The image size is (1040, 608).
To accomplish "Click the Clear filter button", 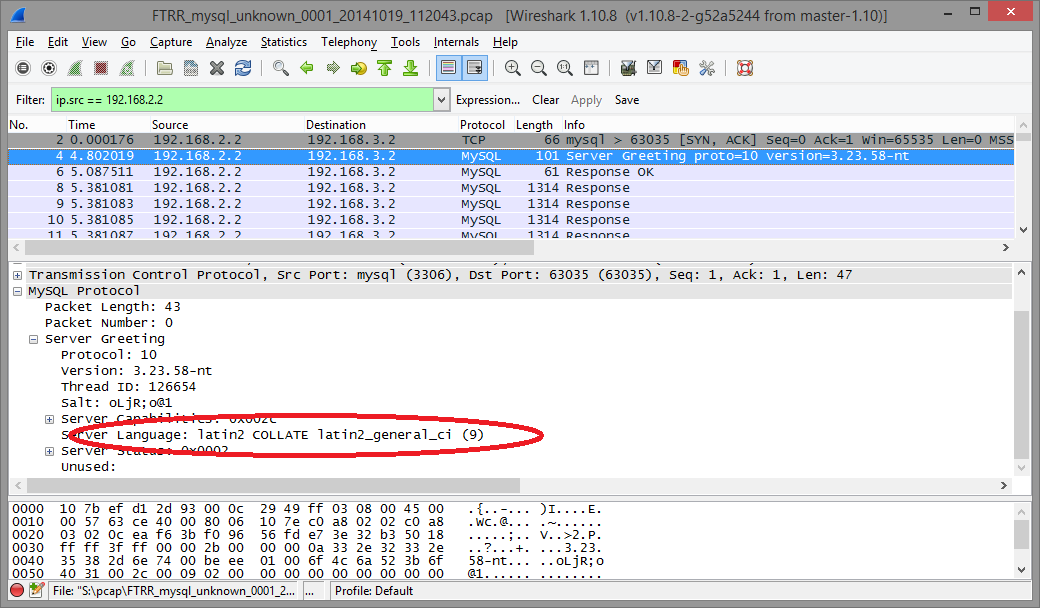I will coord(545,100).
